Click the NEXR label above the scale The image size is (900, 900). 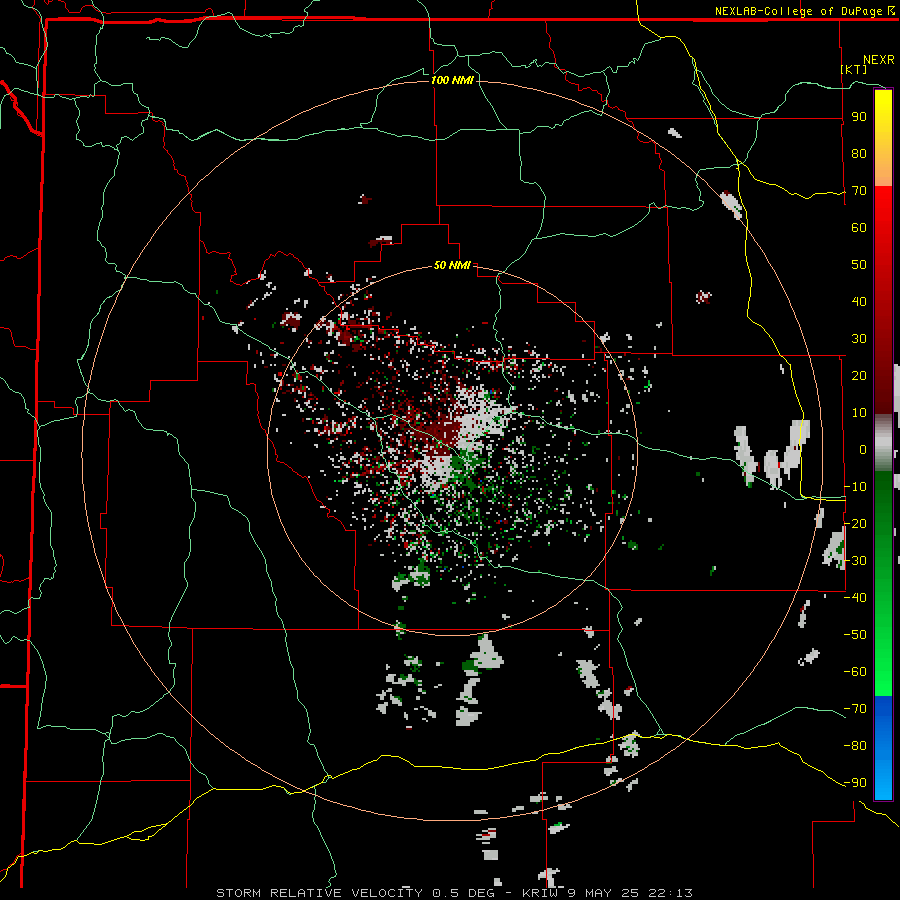pos(878,60)
